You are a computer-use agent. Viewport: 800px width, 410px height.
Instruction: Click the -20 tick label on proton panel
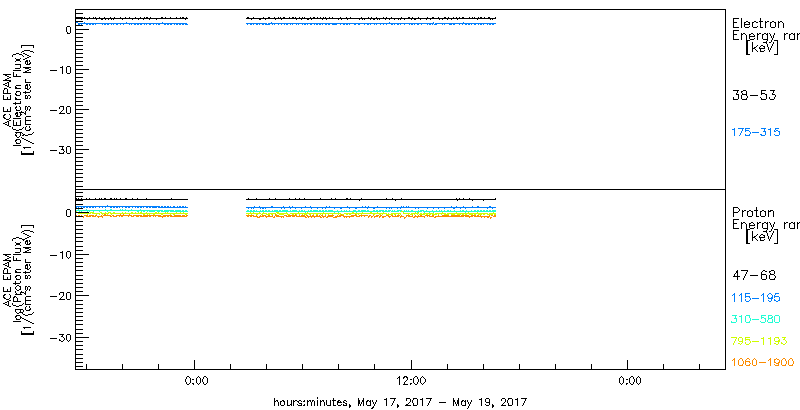tap(60, 296)
